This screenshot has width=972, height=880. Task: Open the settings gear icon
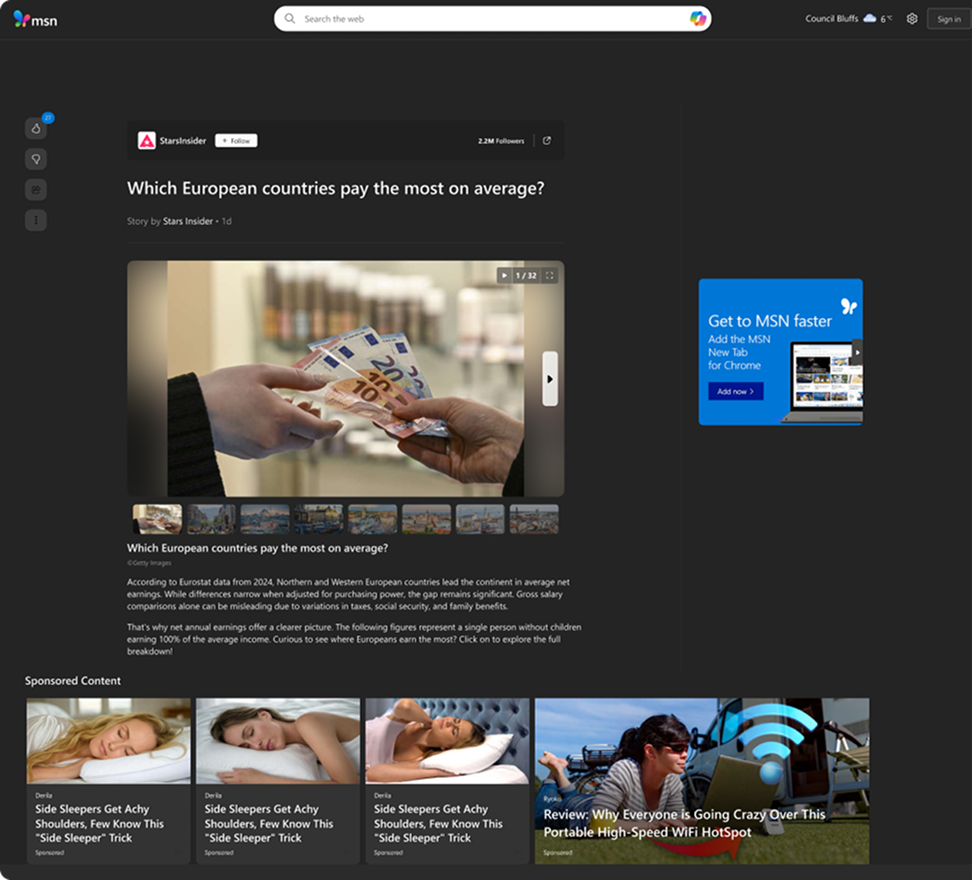pyautogui.click(x=911, y=19)
